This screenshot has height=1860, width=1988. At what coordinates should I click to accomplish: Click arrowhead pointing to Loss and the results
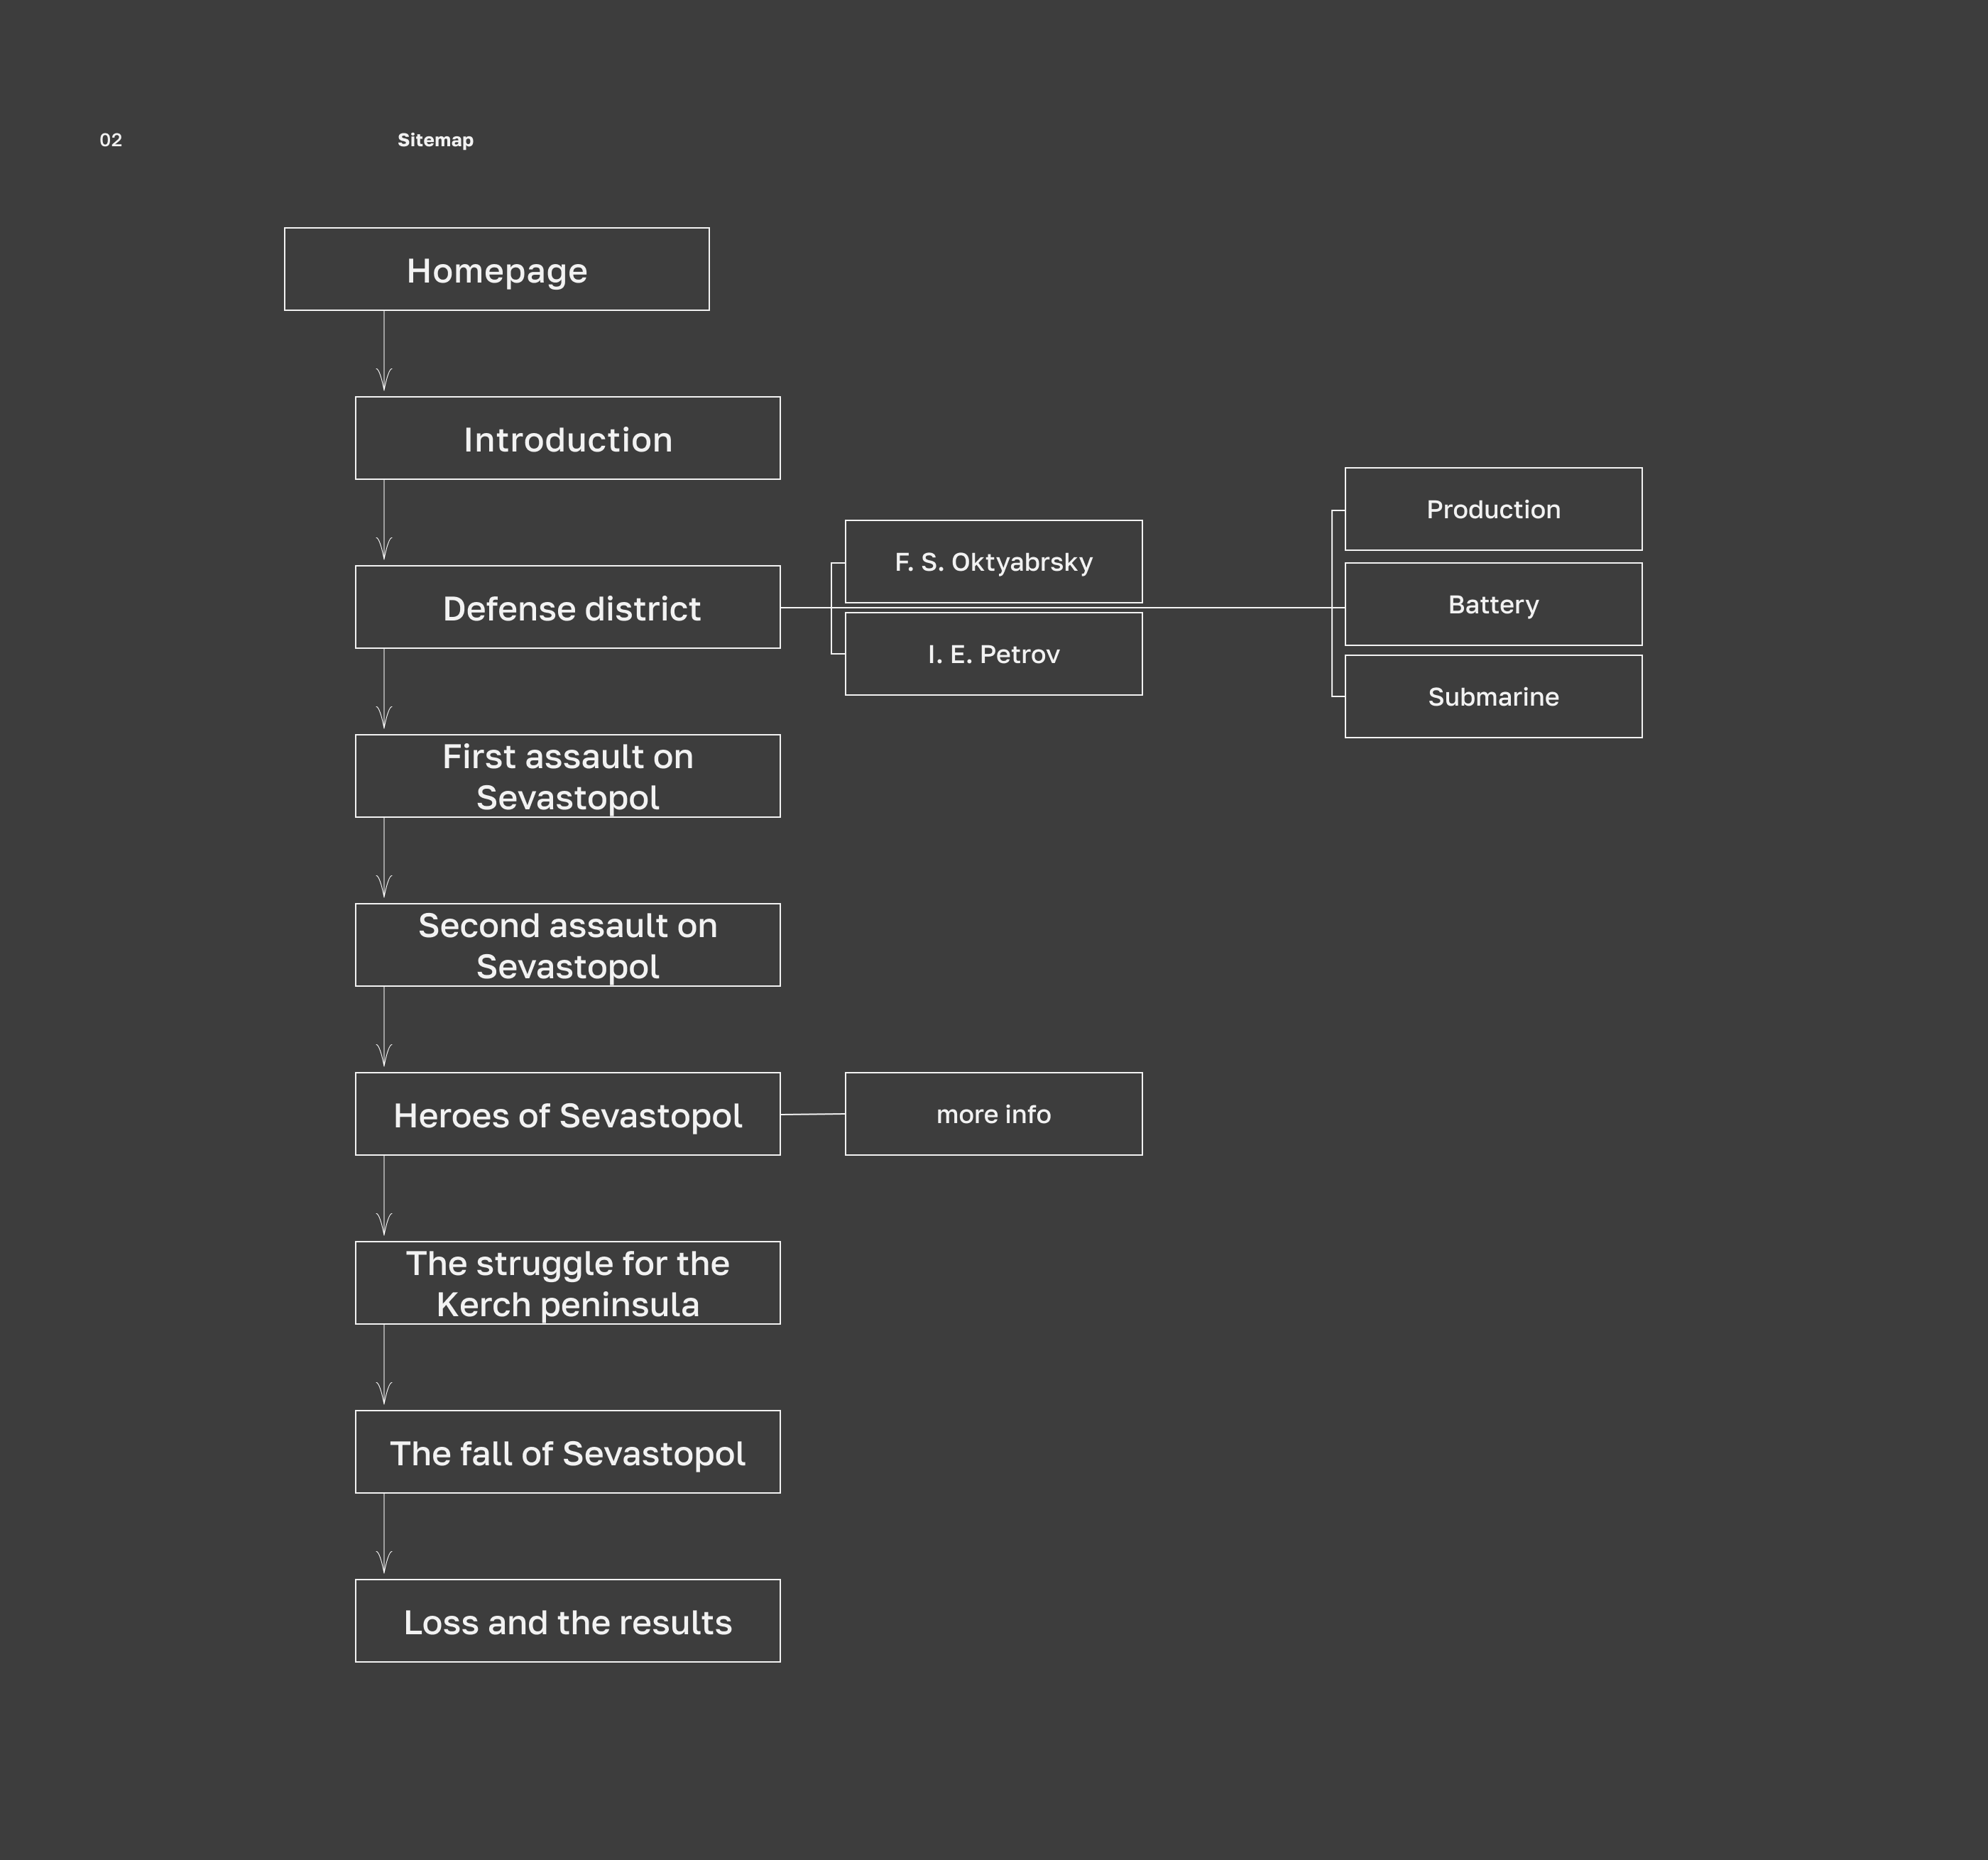pos(384,1563)
